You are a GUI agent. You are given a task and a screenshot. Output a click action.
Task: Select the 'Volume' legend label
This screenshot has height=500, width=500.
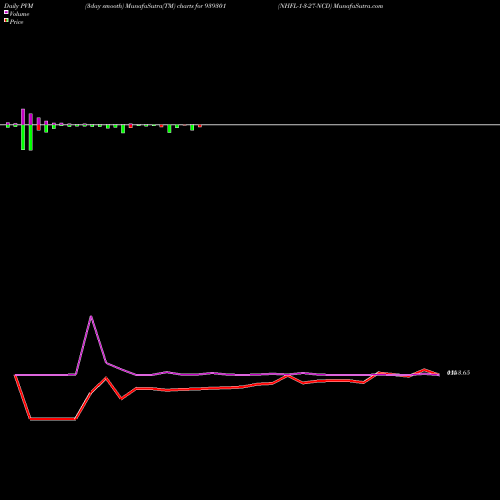tap(19, 14)
